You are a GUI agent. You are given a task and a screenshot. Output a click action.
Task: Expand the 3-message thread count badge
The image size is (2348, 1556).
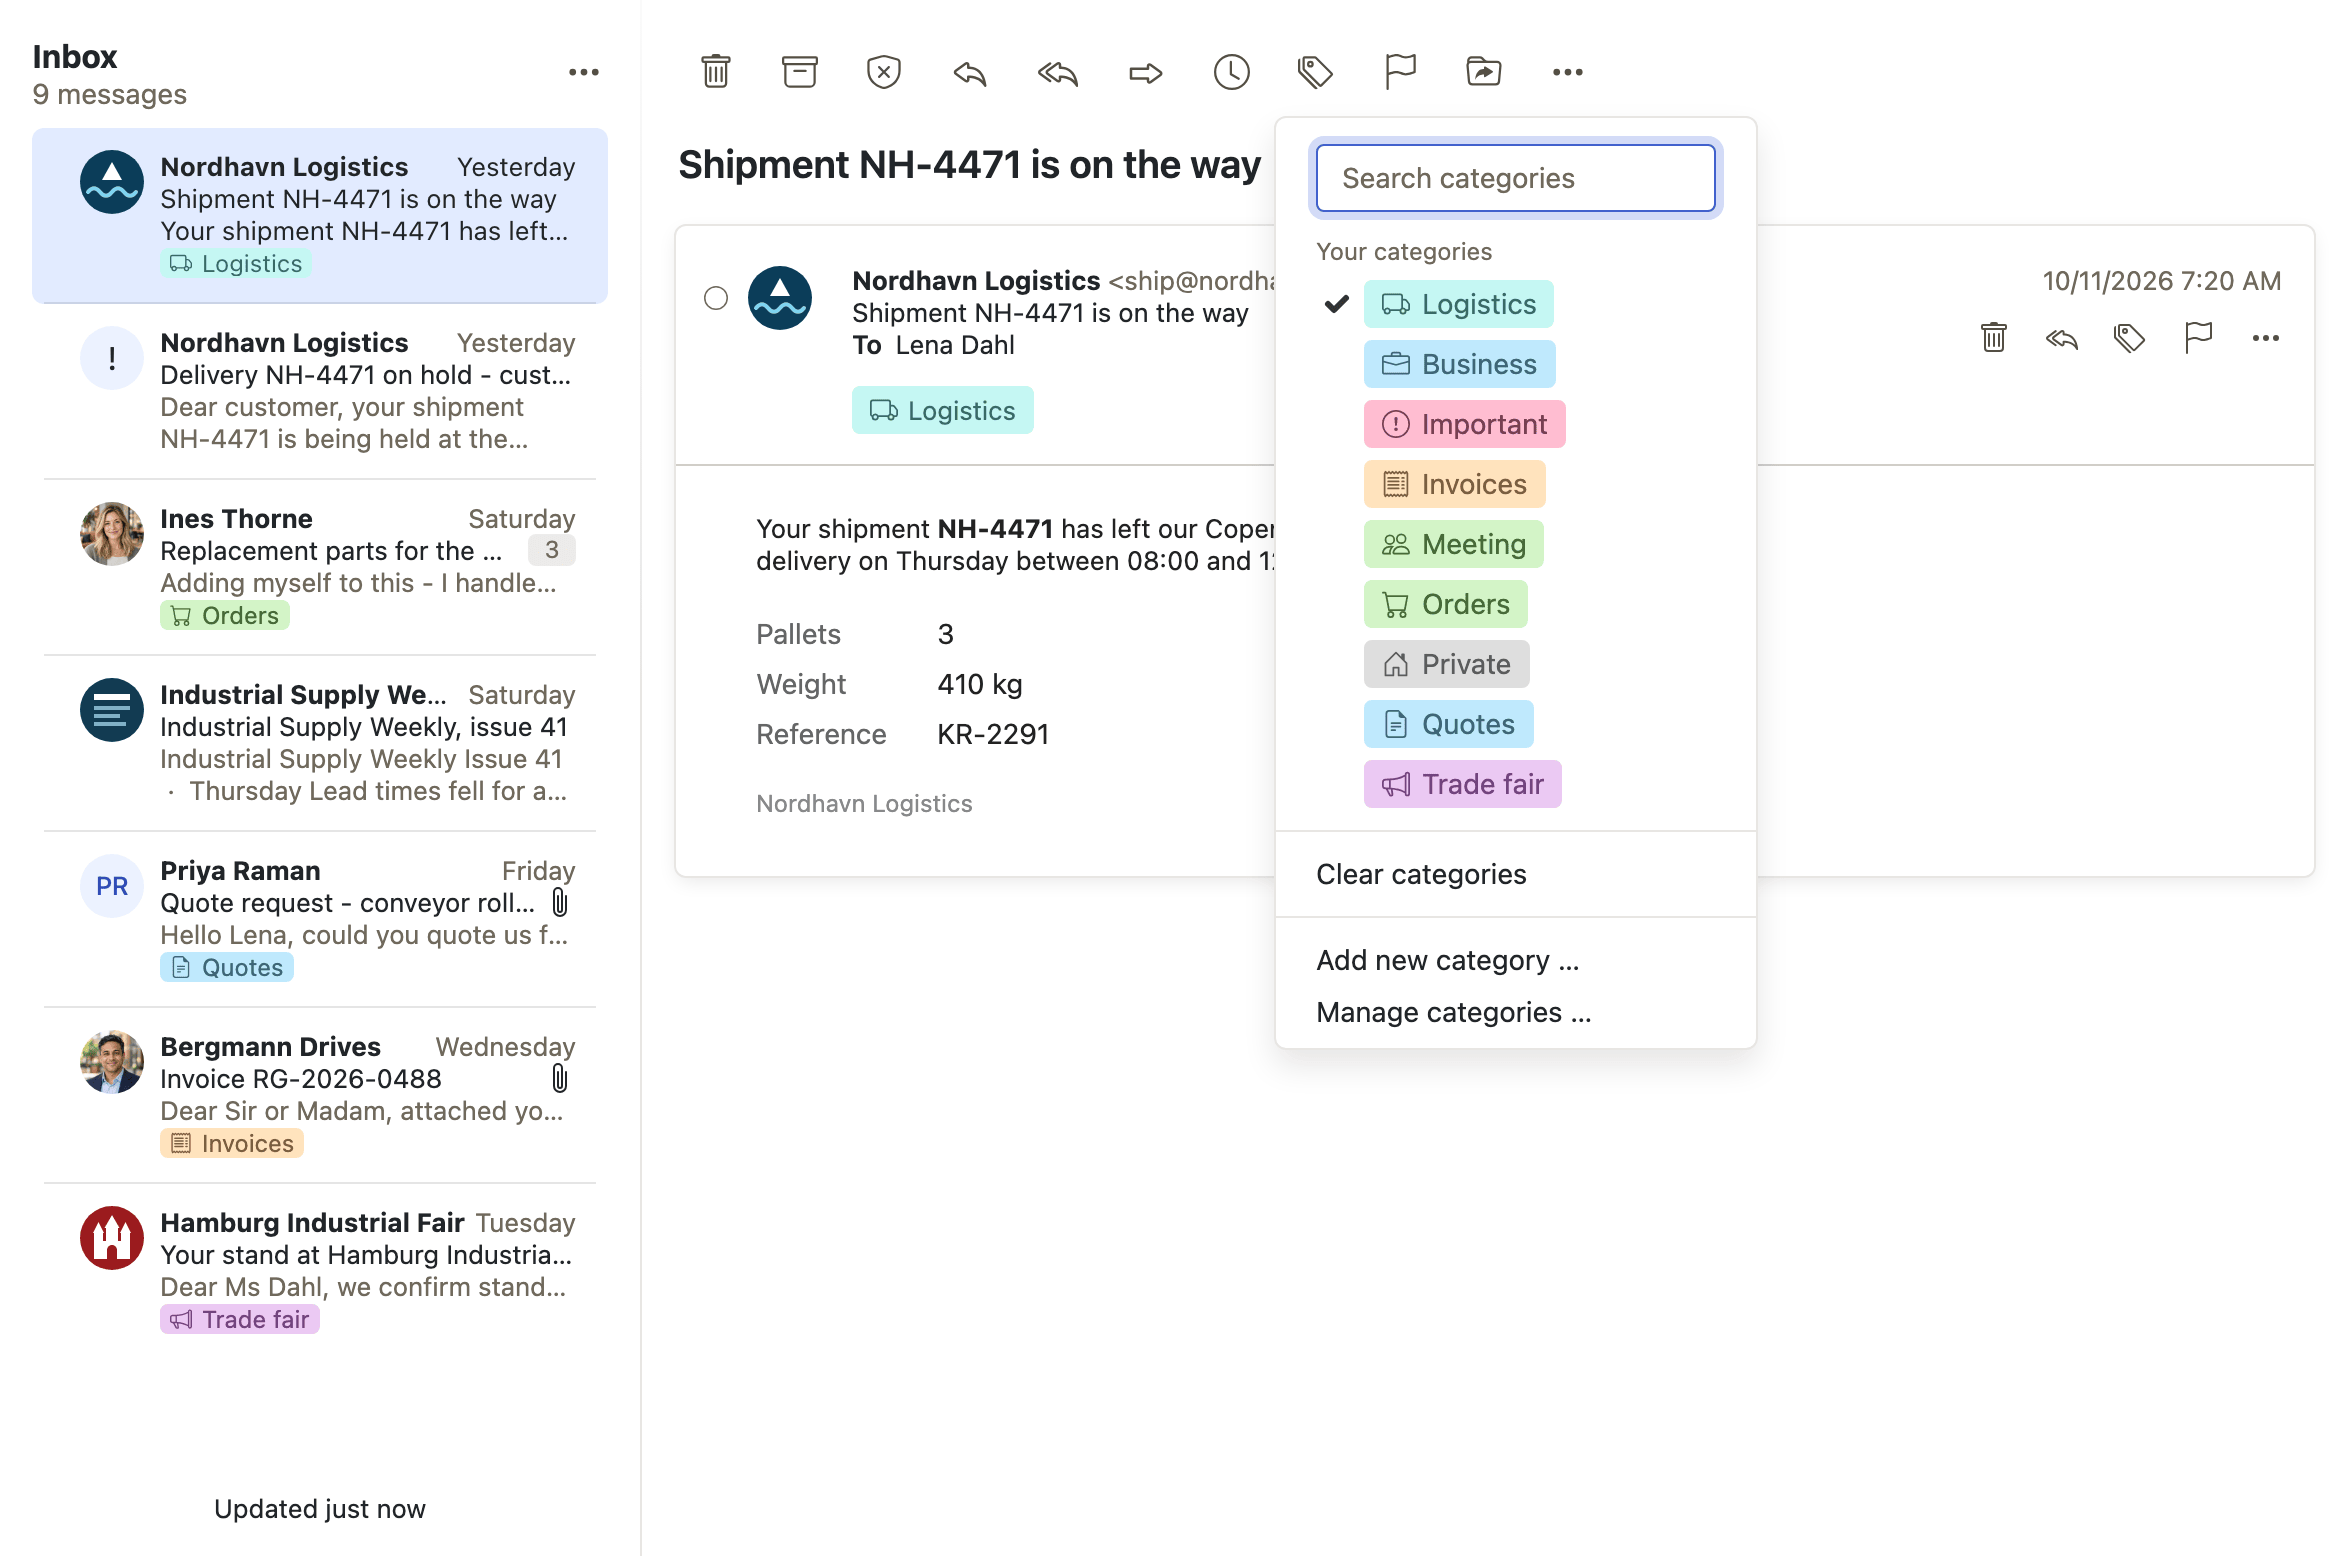tap(552, 550)
